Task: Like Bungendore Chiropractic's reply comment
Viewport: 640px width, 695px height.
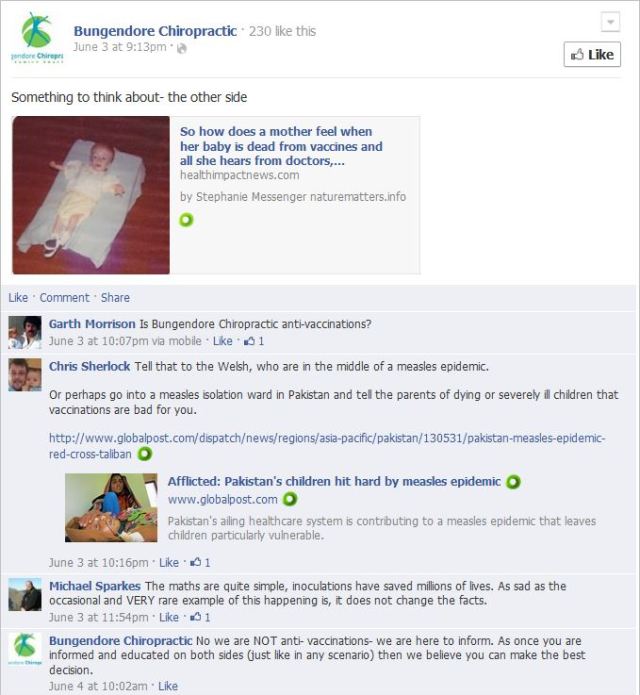Action: tap(168, 686)
